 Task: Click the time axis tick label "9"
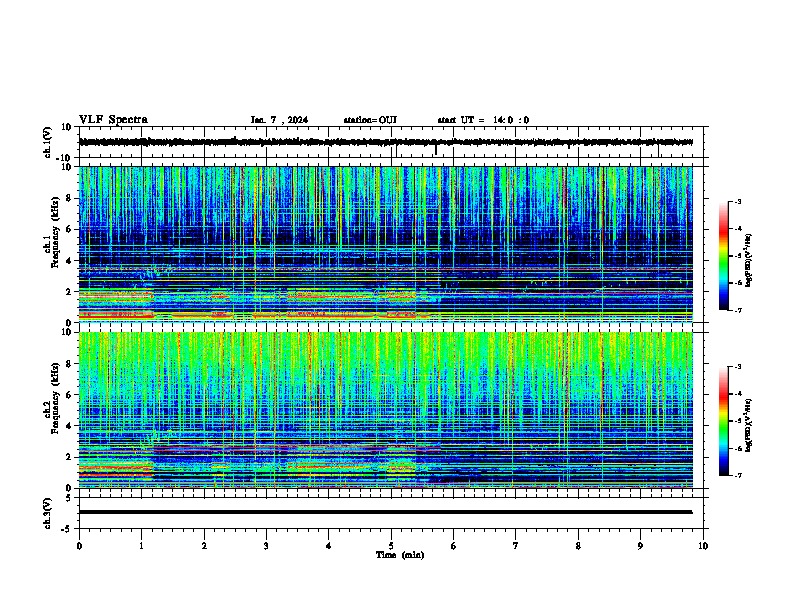[x=640, y=546]
